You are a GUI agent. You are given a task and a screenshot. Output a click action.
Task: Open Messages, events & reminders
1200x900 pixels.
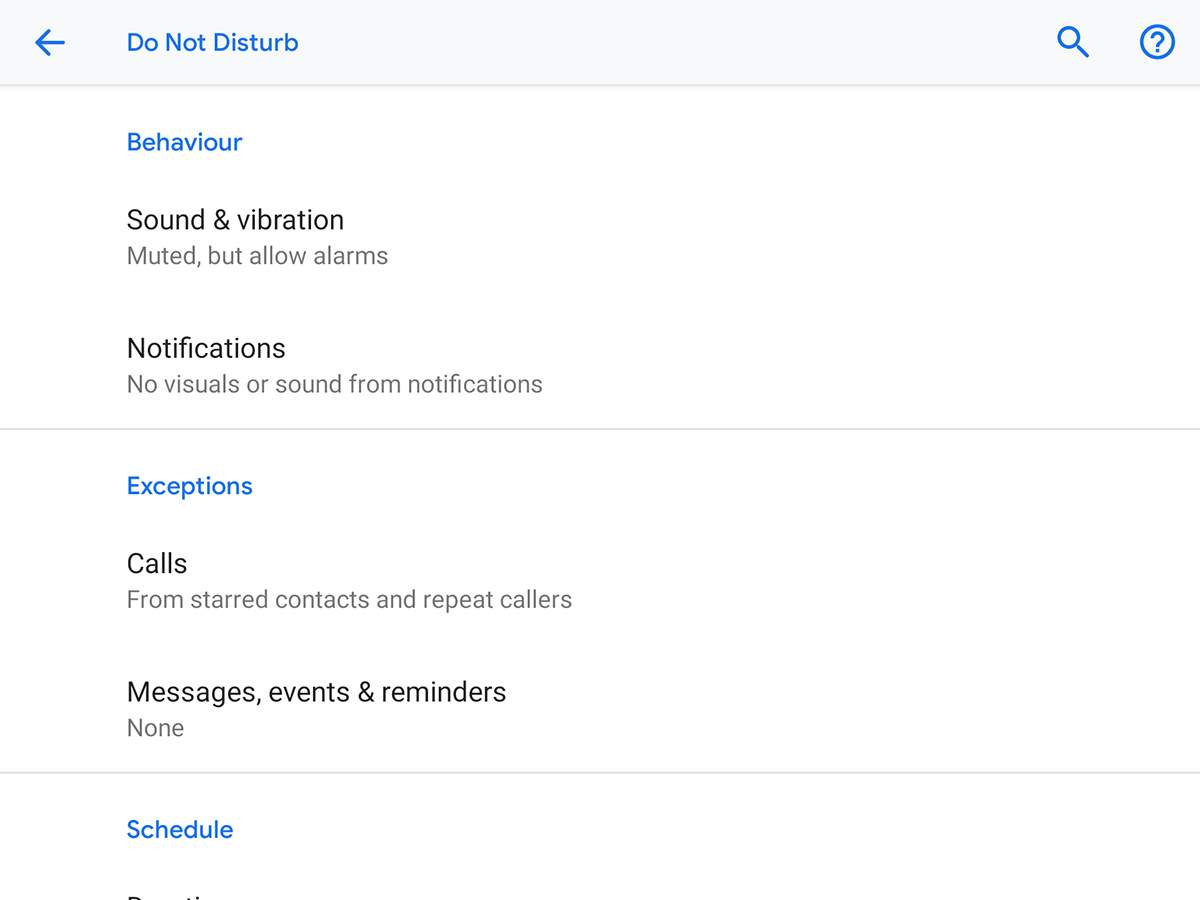[316, 692]
